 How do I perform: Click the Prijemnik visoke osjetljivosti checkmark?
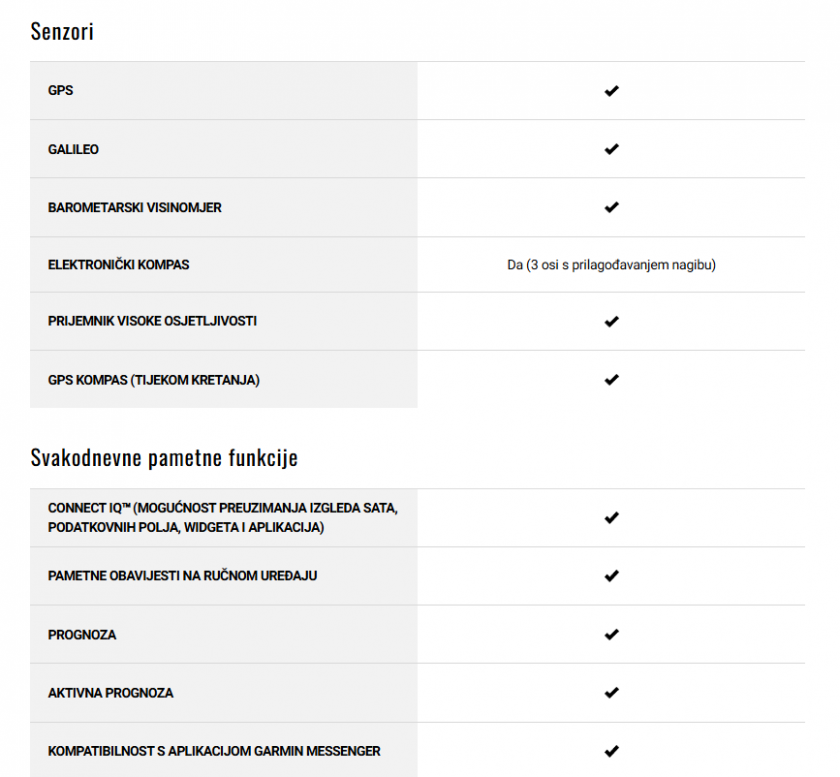click(x=611, y=321)
